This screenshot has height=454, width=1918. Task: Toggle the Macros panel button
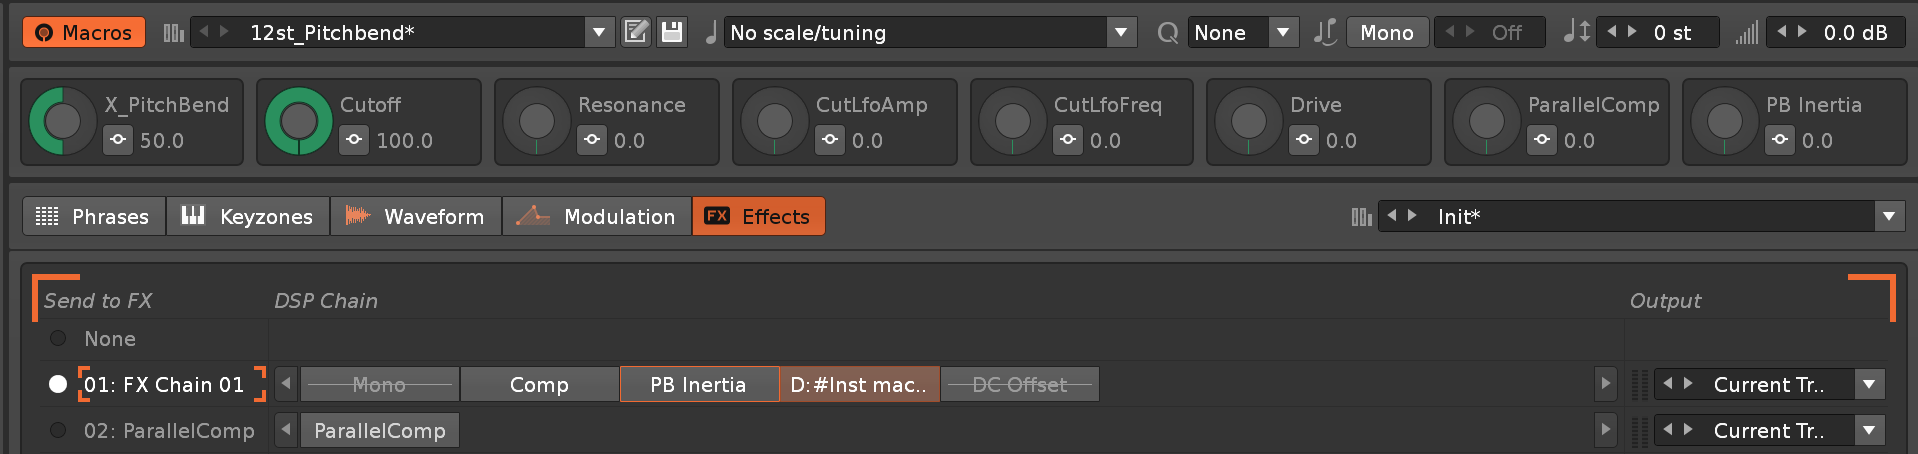[x=84, y=33]
